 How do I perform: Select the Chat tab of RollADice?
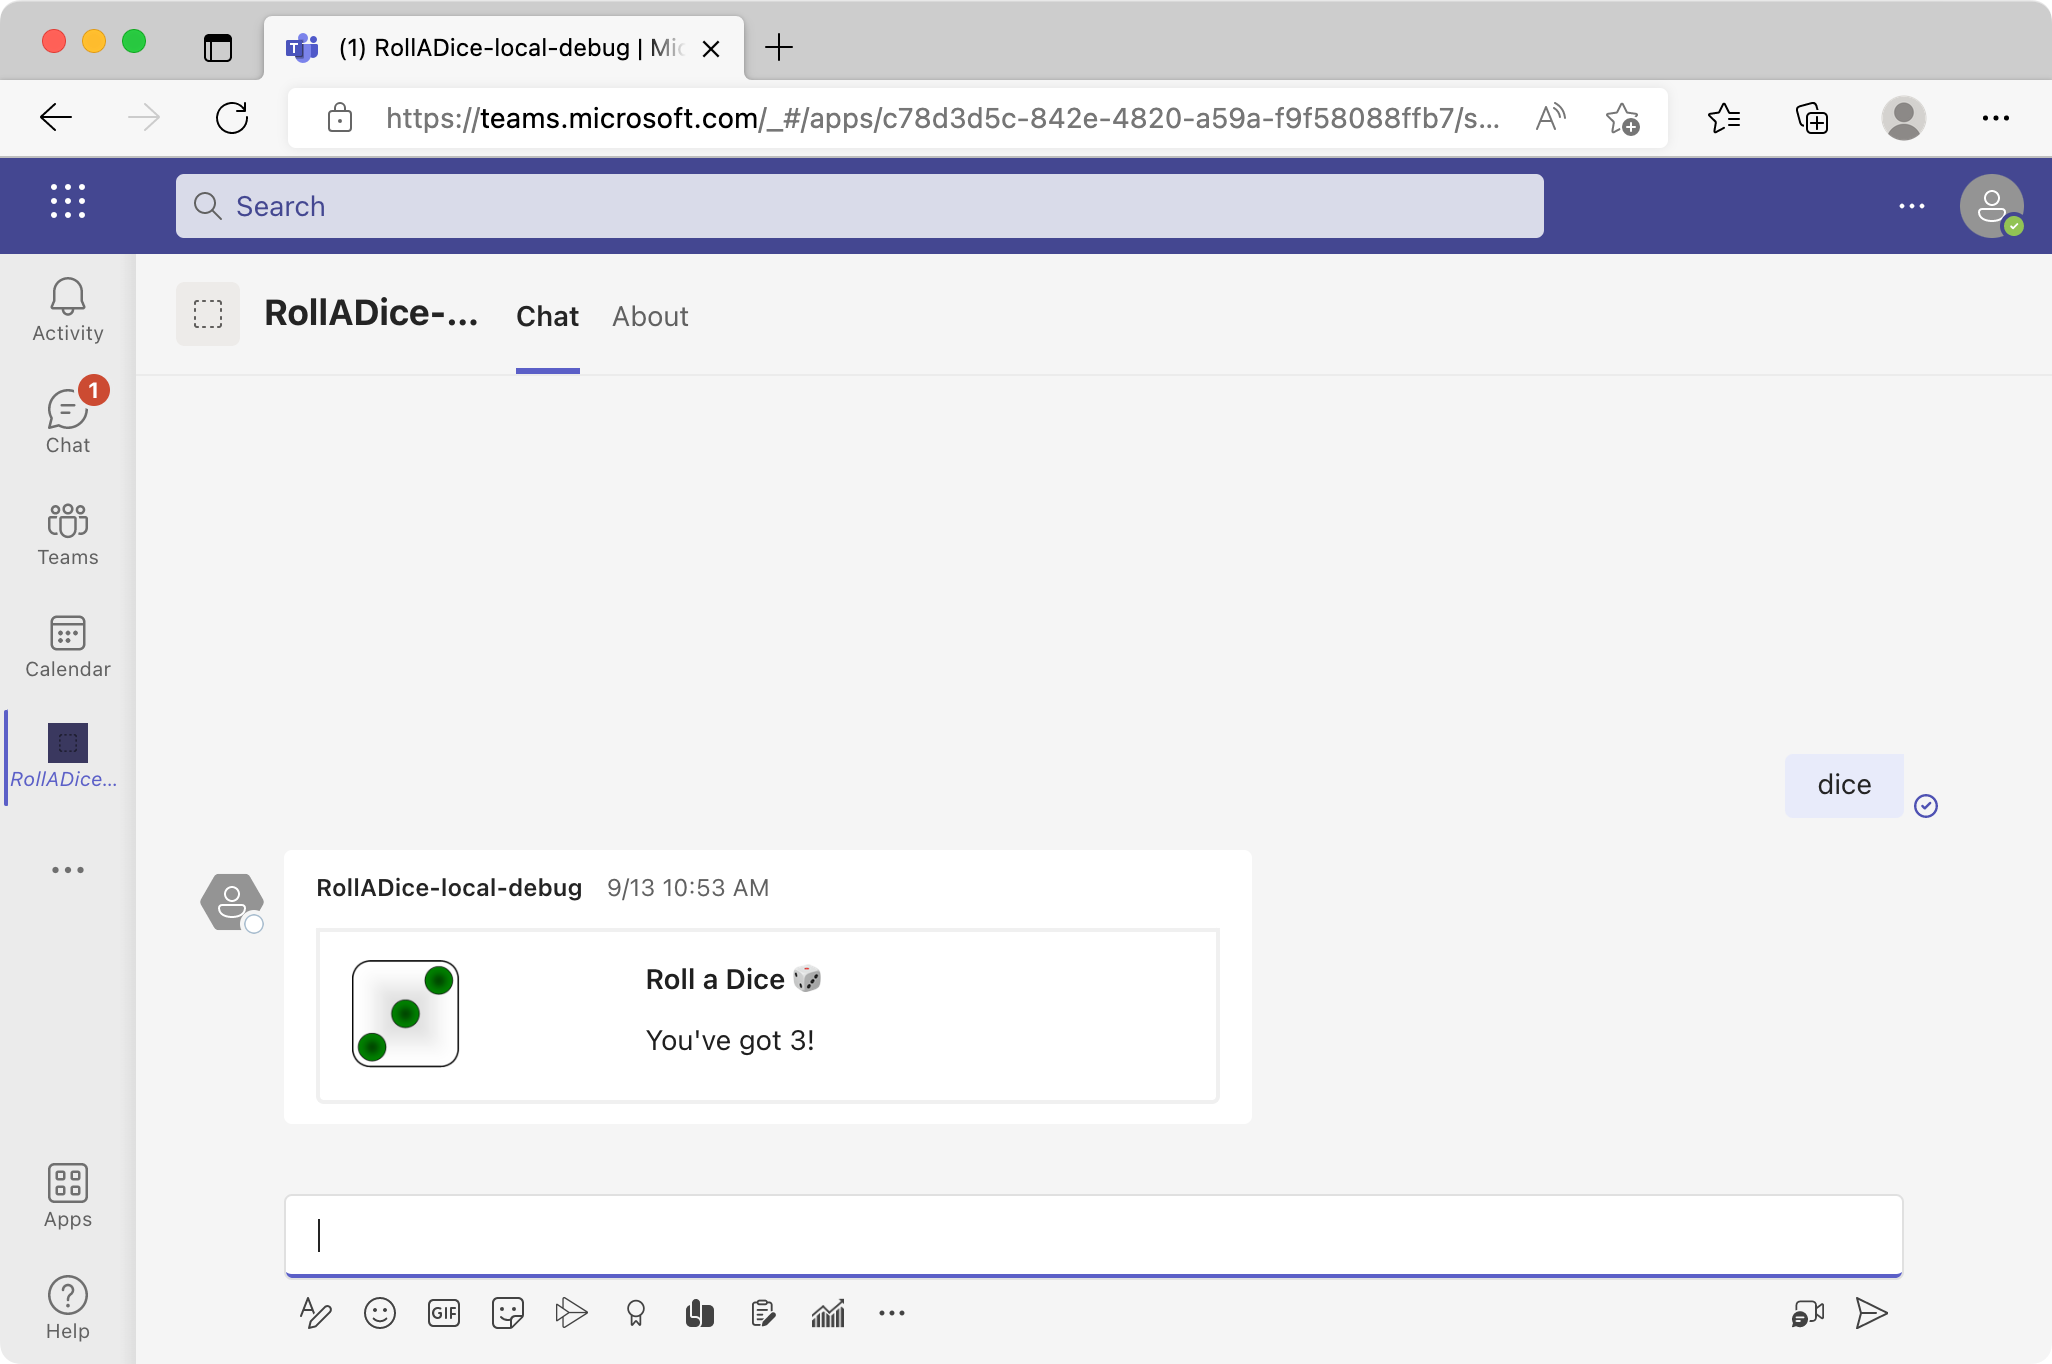point(547,316)
